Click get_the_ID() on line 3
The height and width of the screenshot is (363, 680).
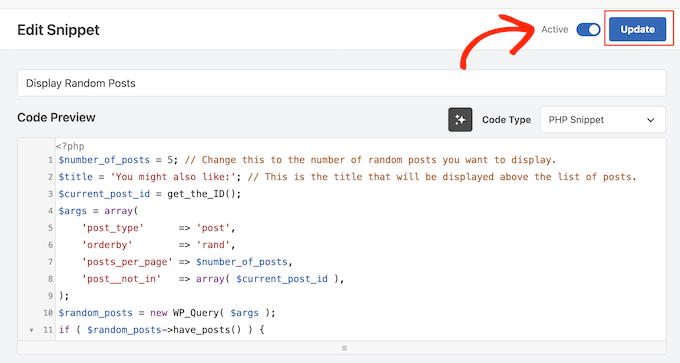tap(201, 194)
